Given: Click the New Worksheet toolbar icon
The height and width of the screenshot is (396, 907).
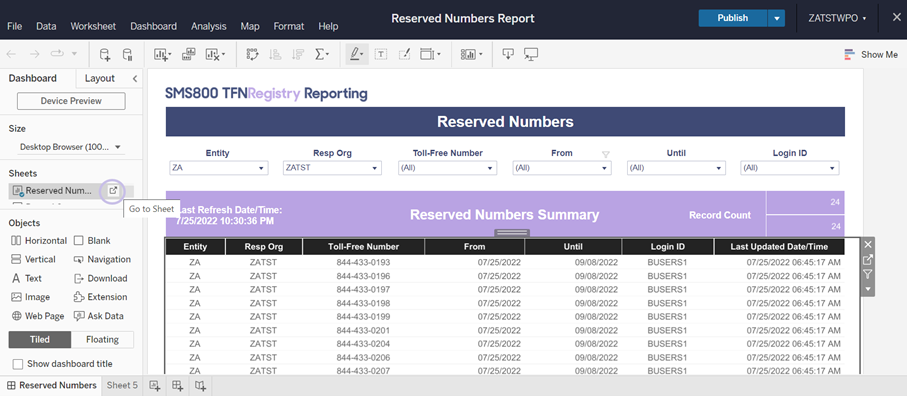Looking at the screenshot, I should coord(163,54).
